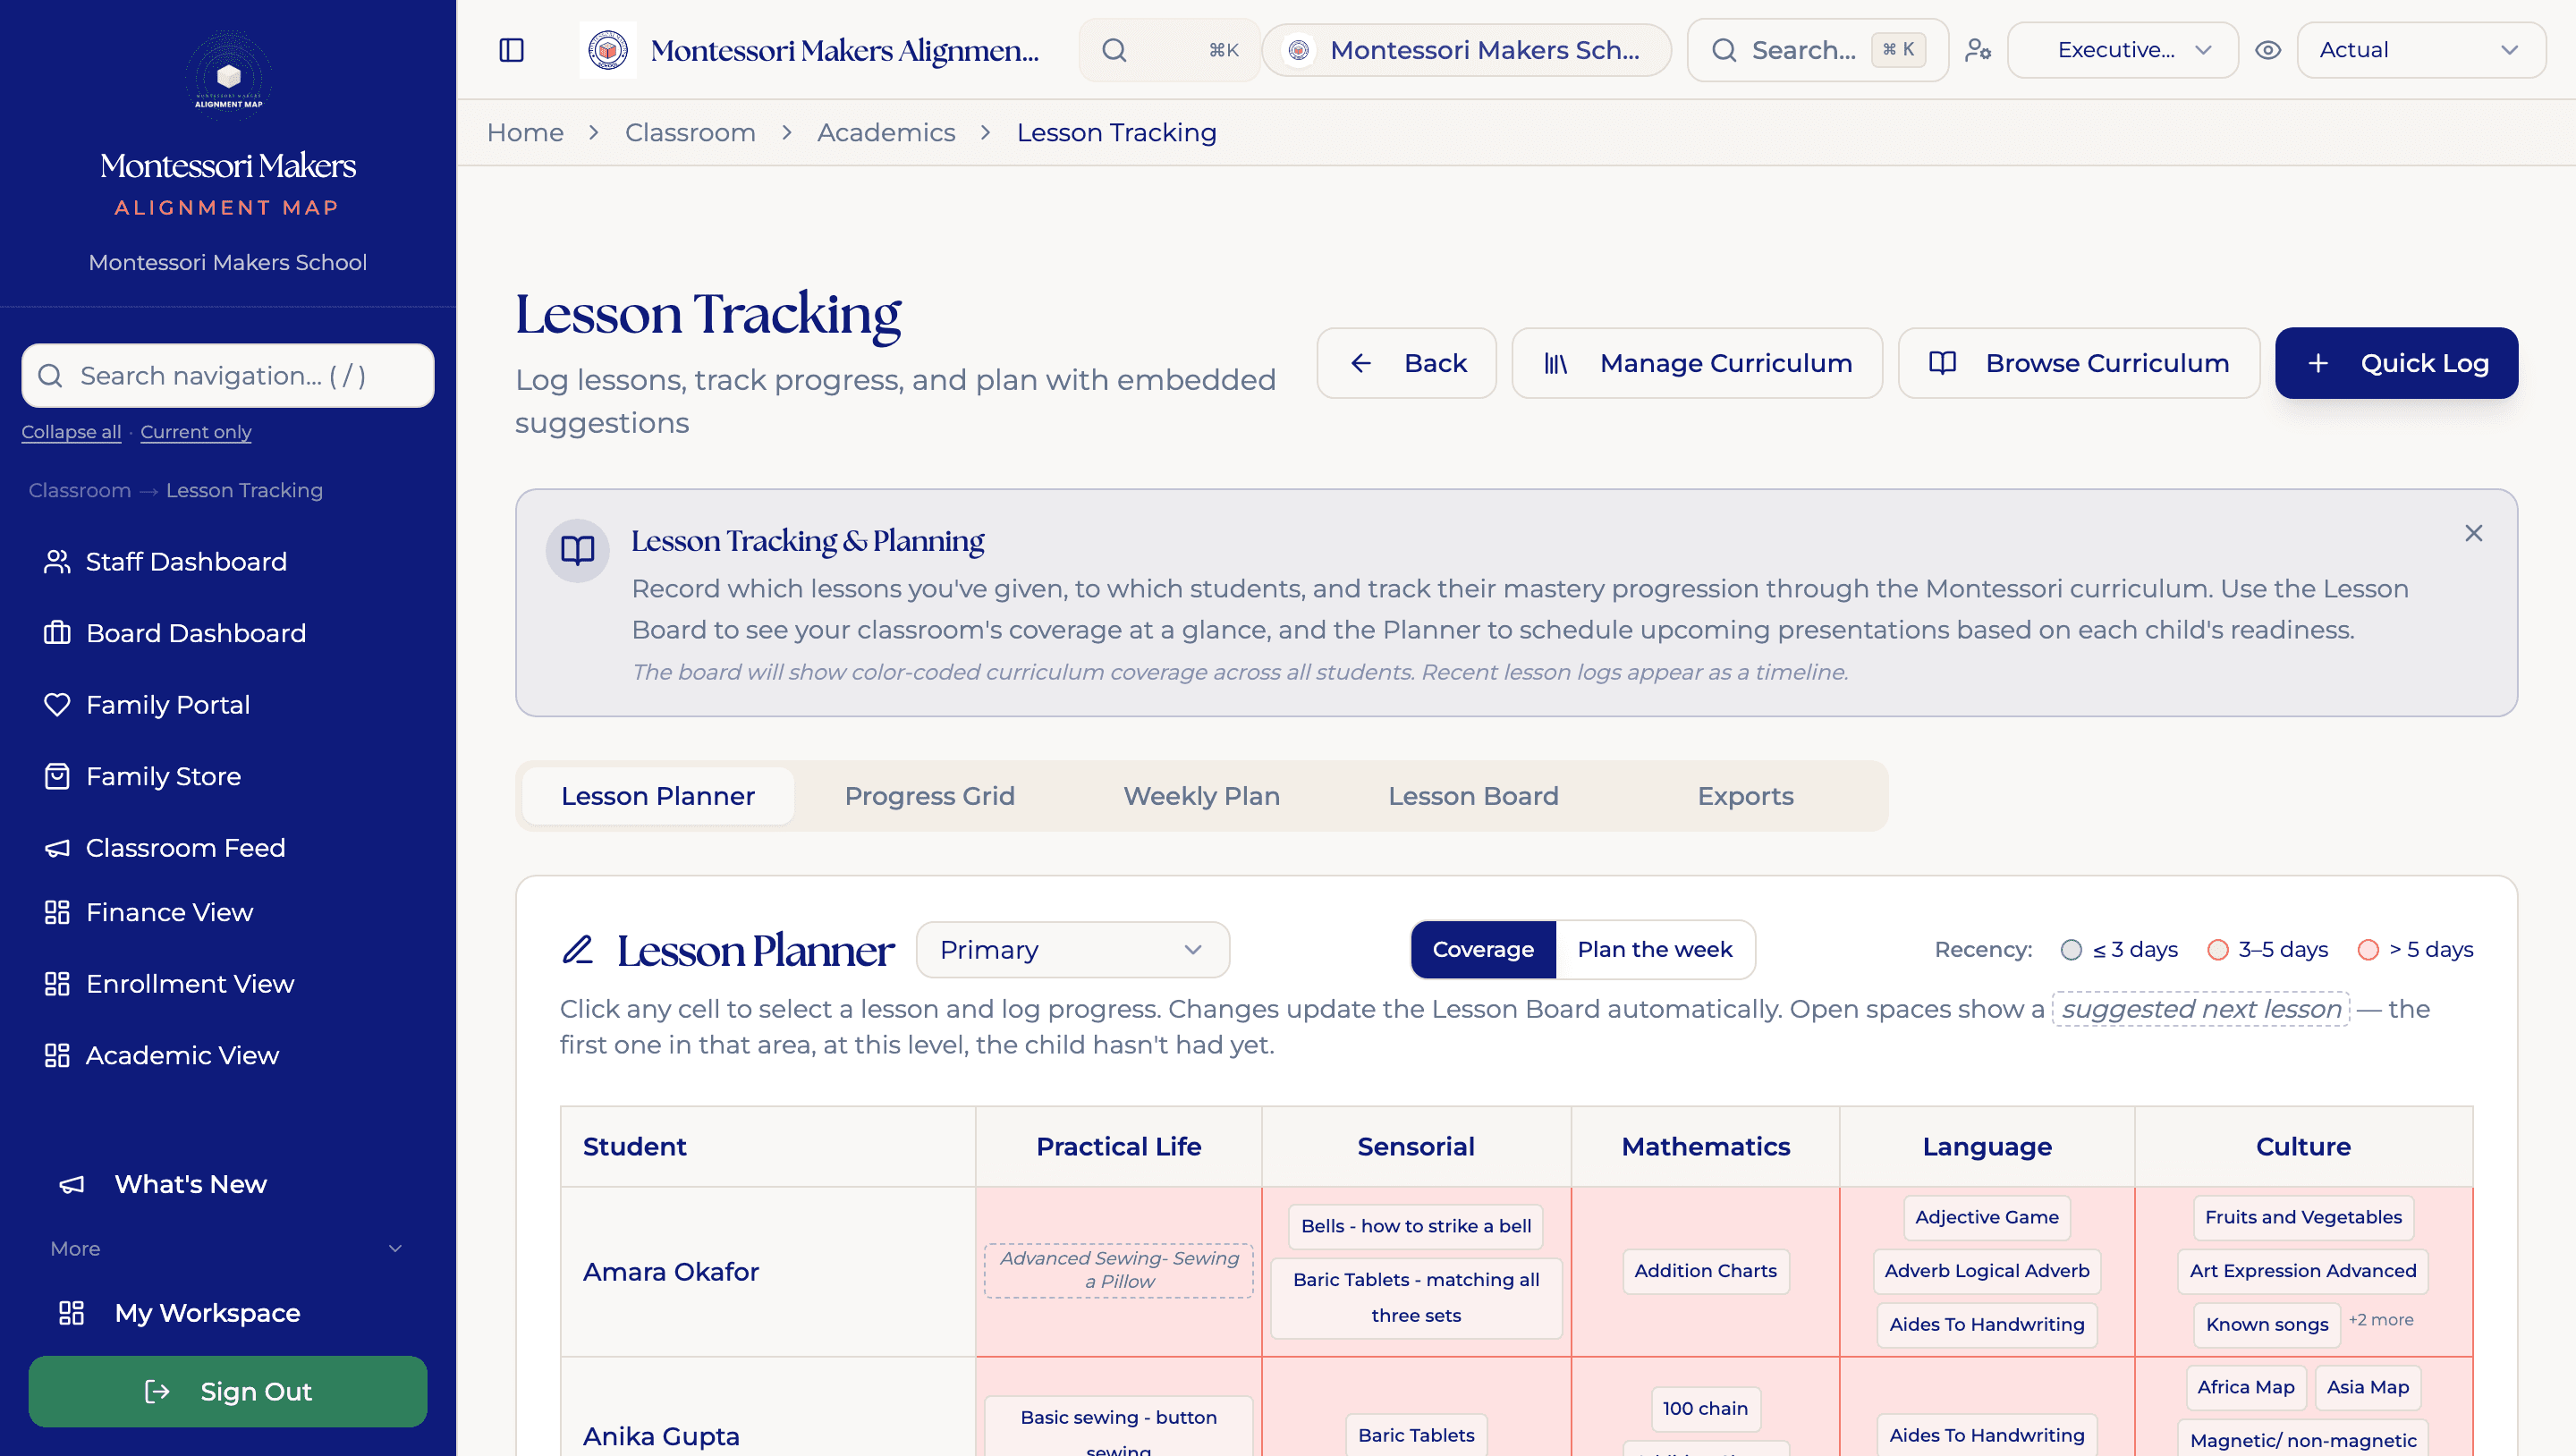Image resolution: width=2576 pixels, height=1456 pixels.
Task: Click Adverb Logical Adverb chip
Action: click(x=1987, y=1271)
